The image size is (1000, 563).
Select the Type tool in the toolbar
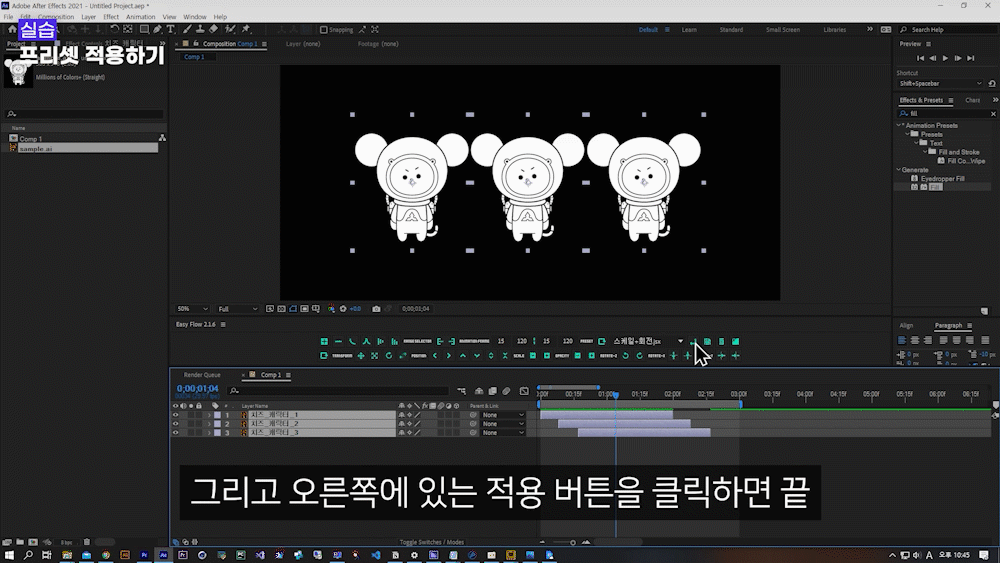pos(171,29)
